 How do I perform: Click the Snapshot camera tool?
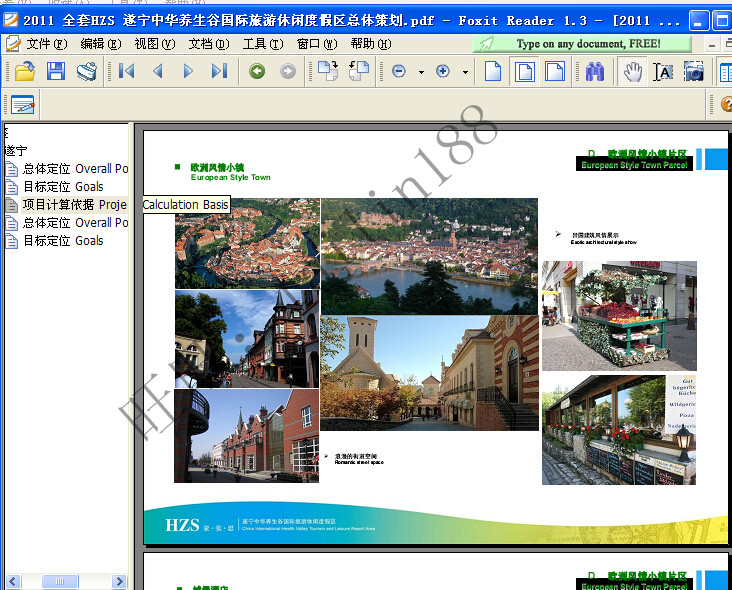click(x=694, y=71)
